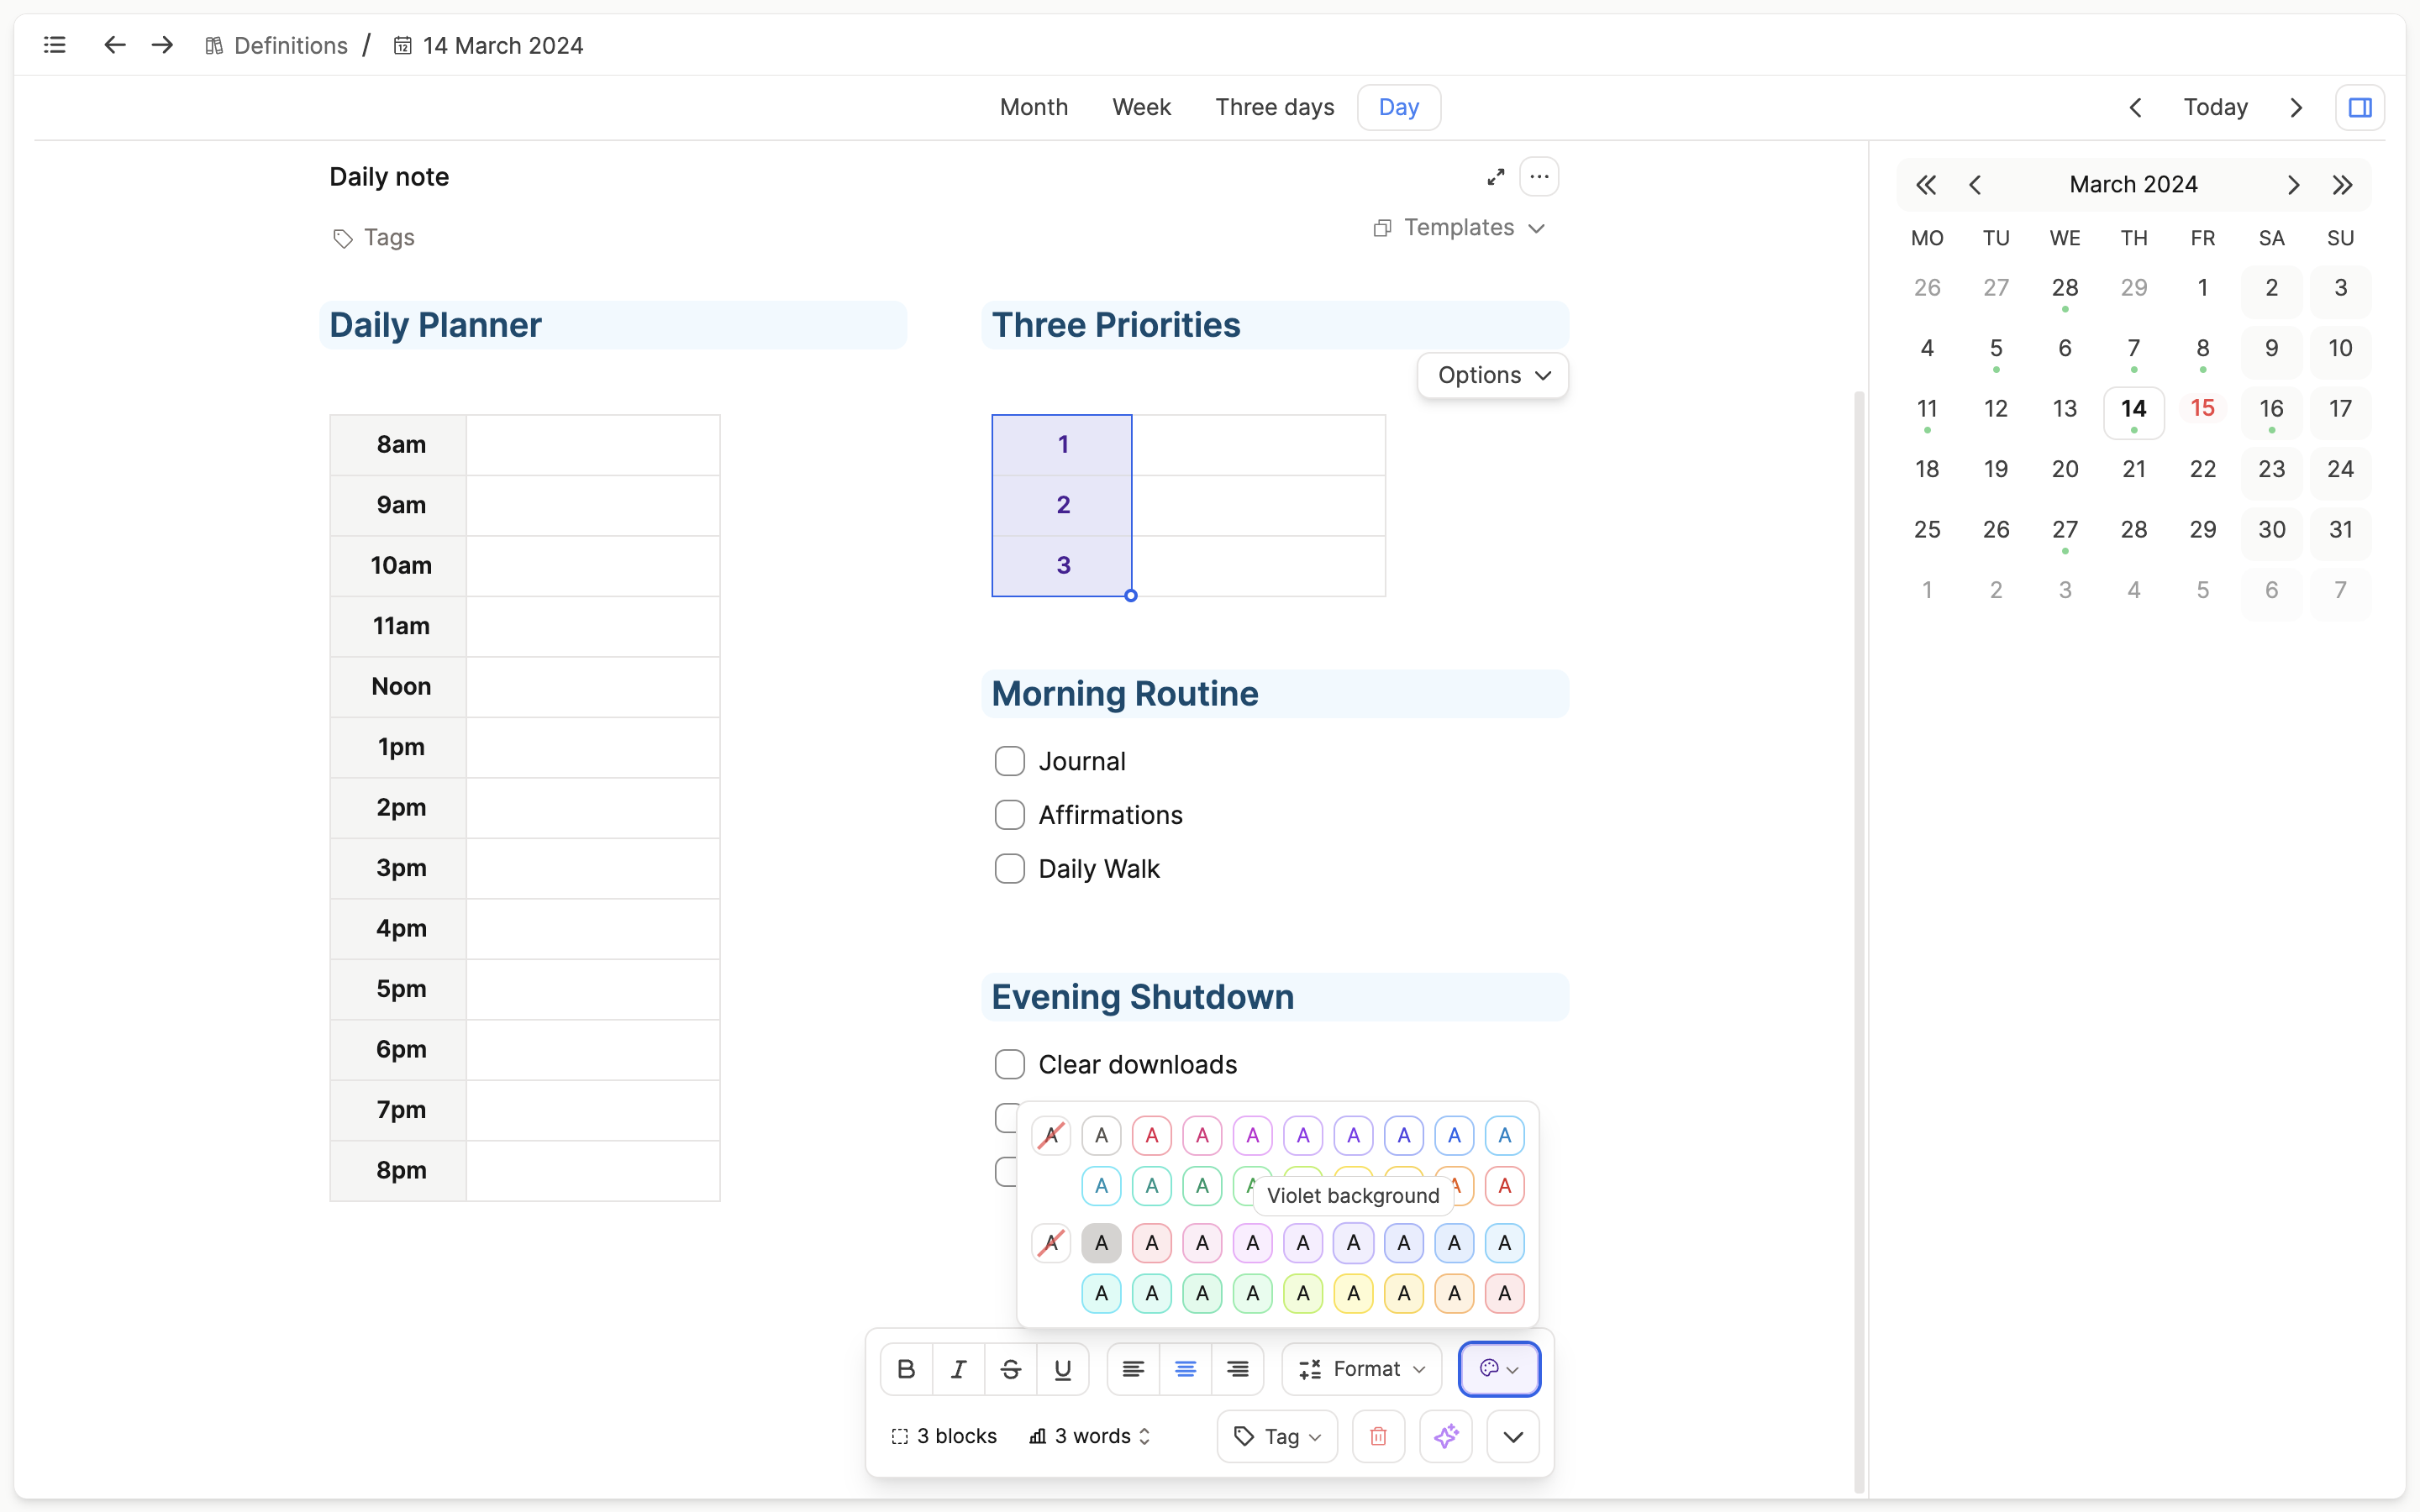Click the left alignment icon

1133,1369
